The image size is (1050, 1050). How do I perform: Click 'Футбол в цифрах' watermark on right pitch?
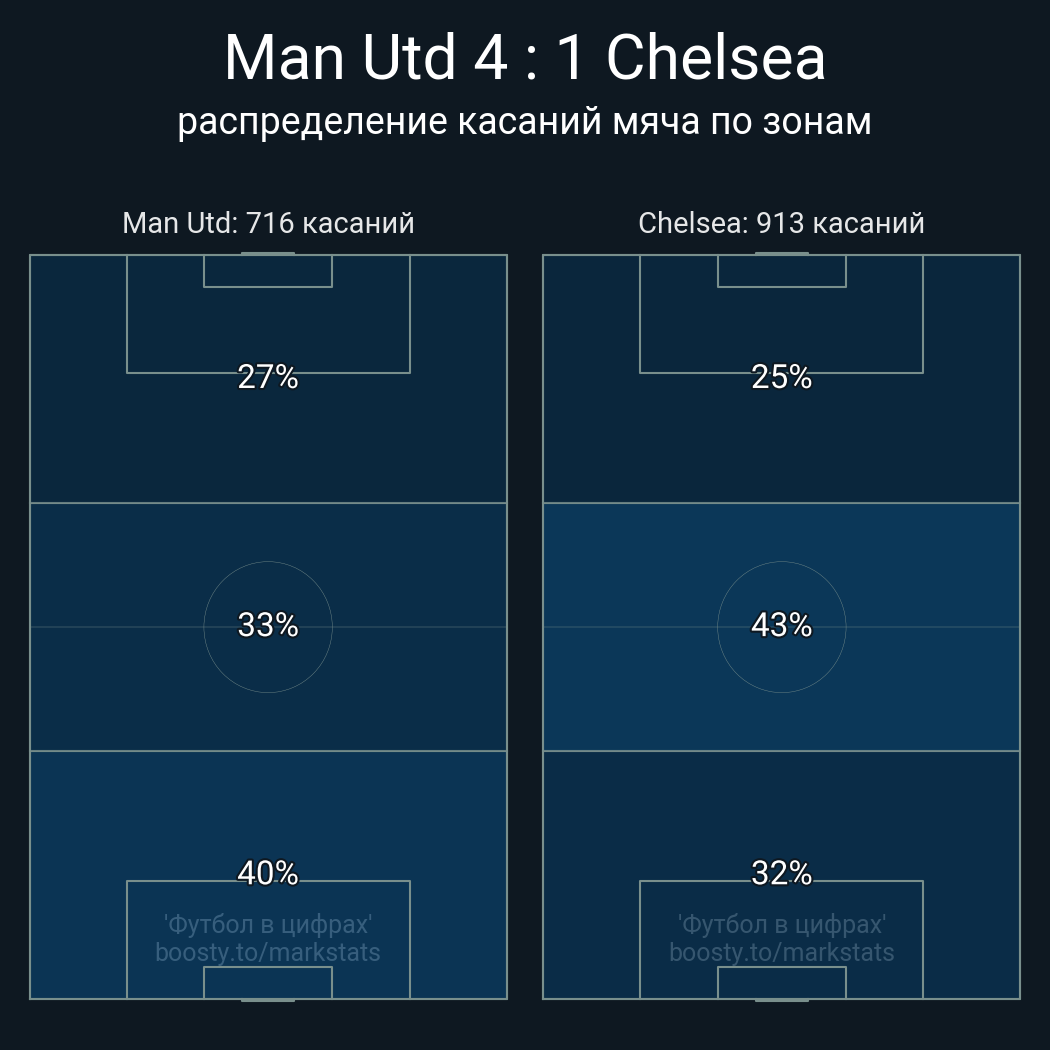click(781, 924)
